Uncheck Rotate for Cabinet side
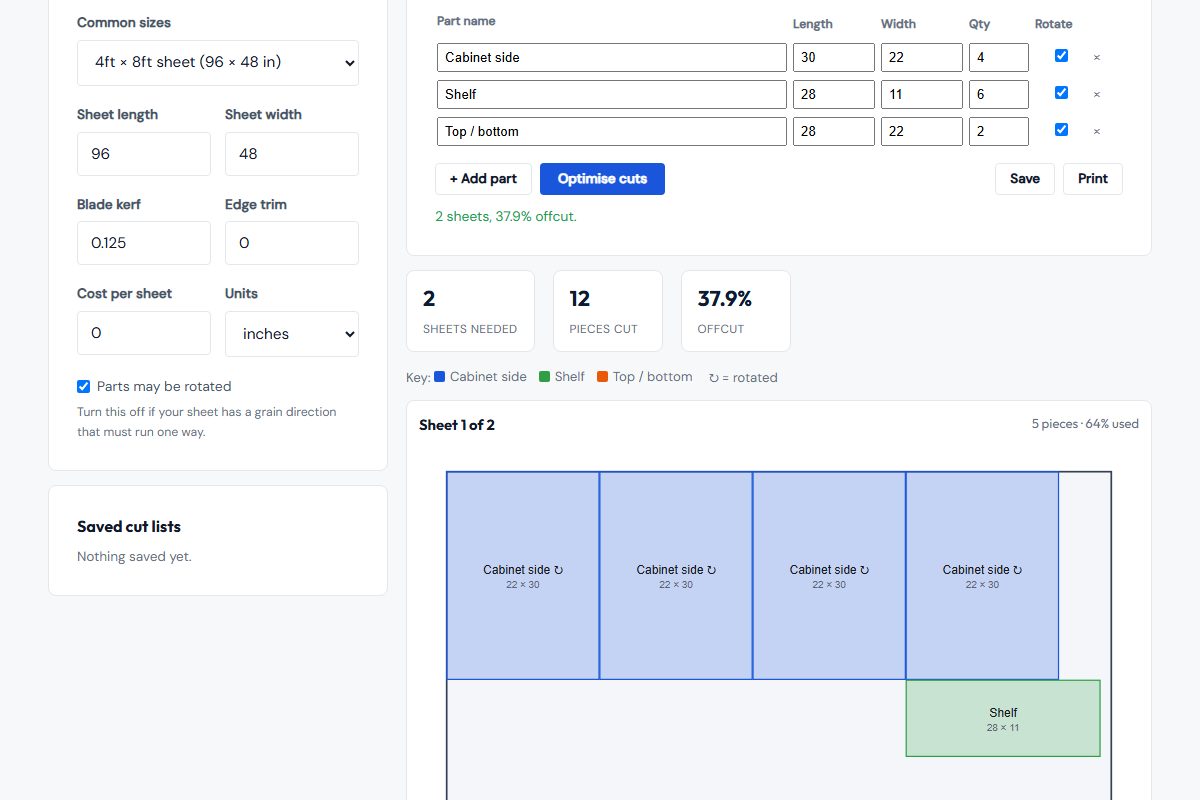The image size is (1200, 800). (1062, 56)
